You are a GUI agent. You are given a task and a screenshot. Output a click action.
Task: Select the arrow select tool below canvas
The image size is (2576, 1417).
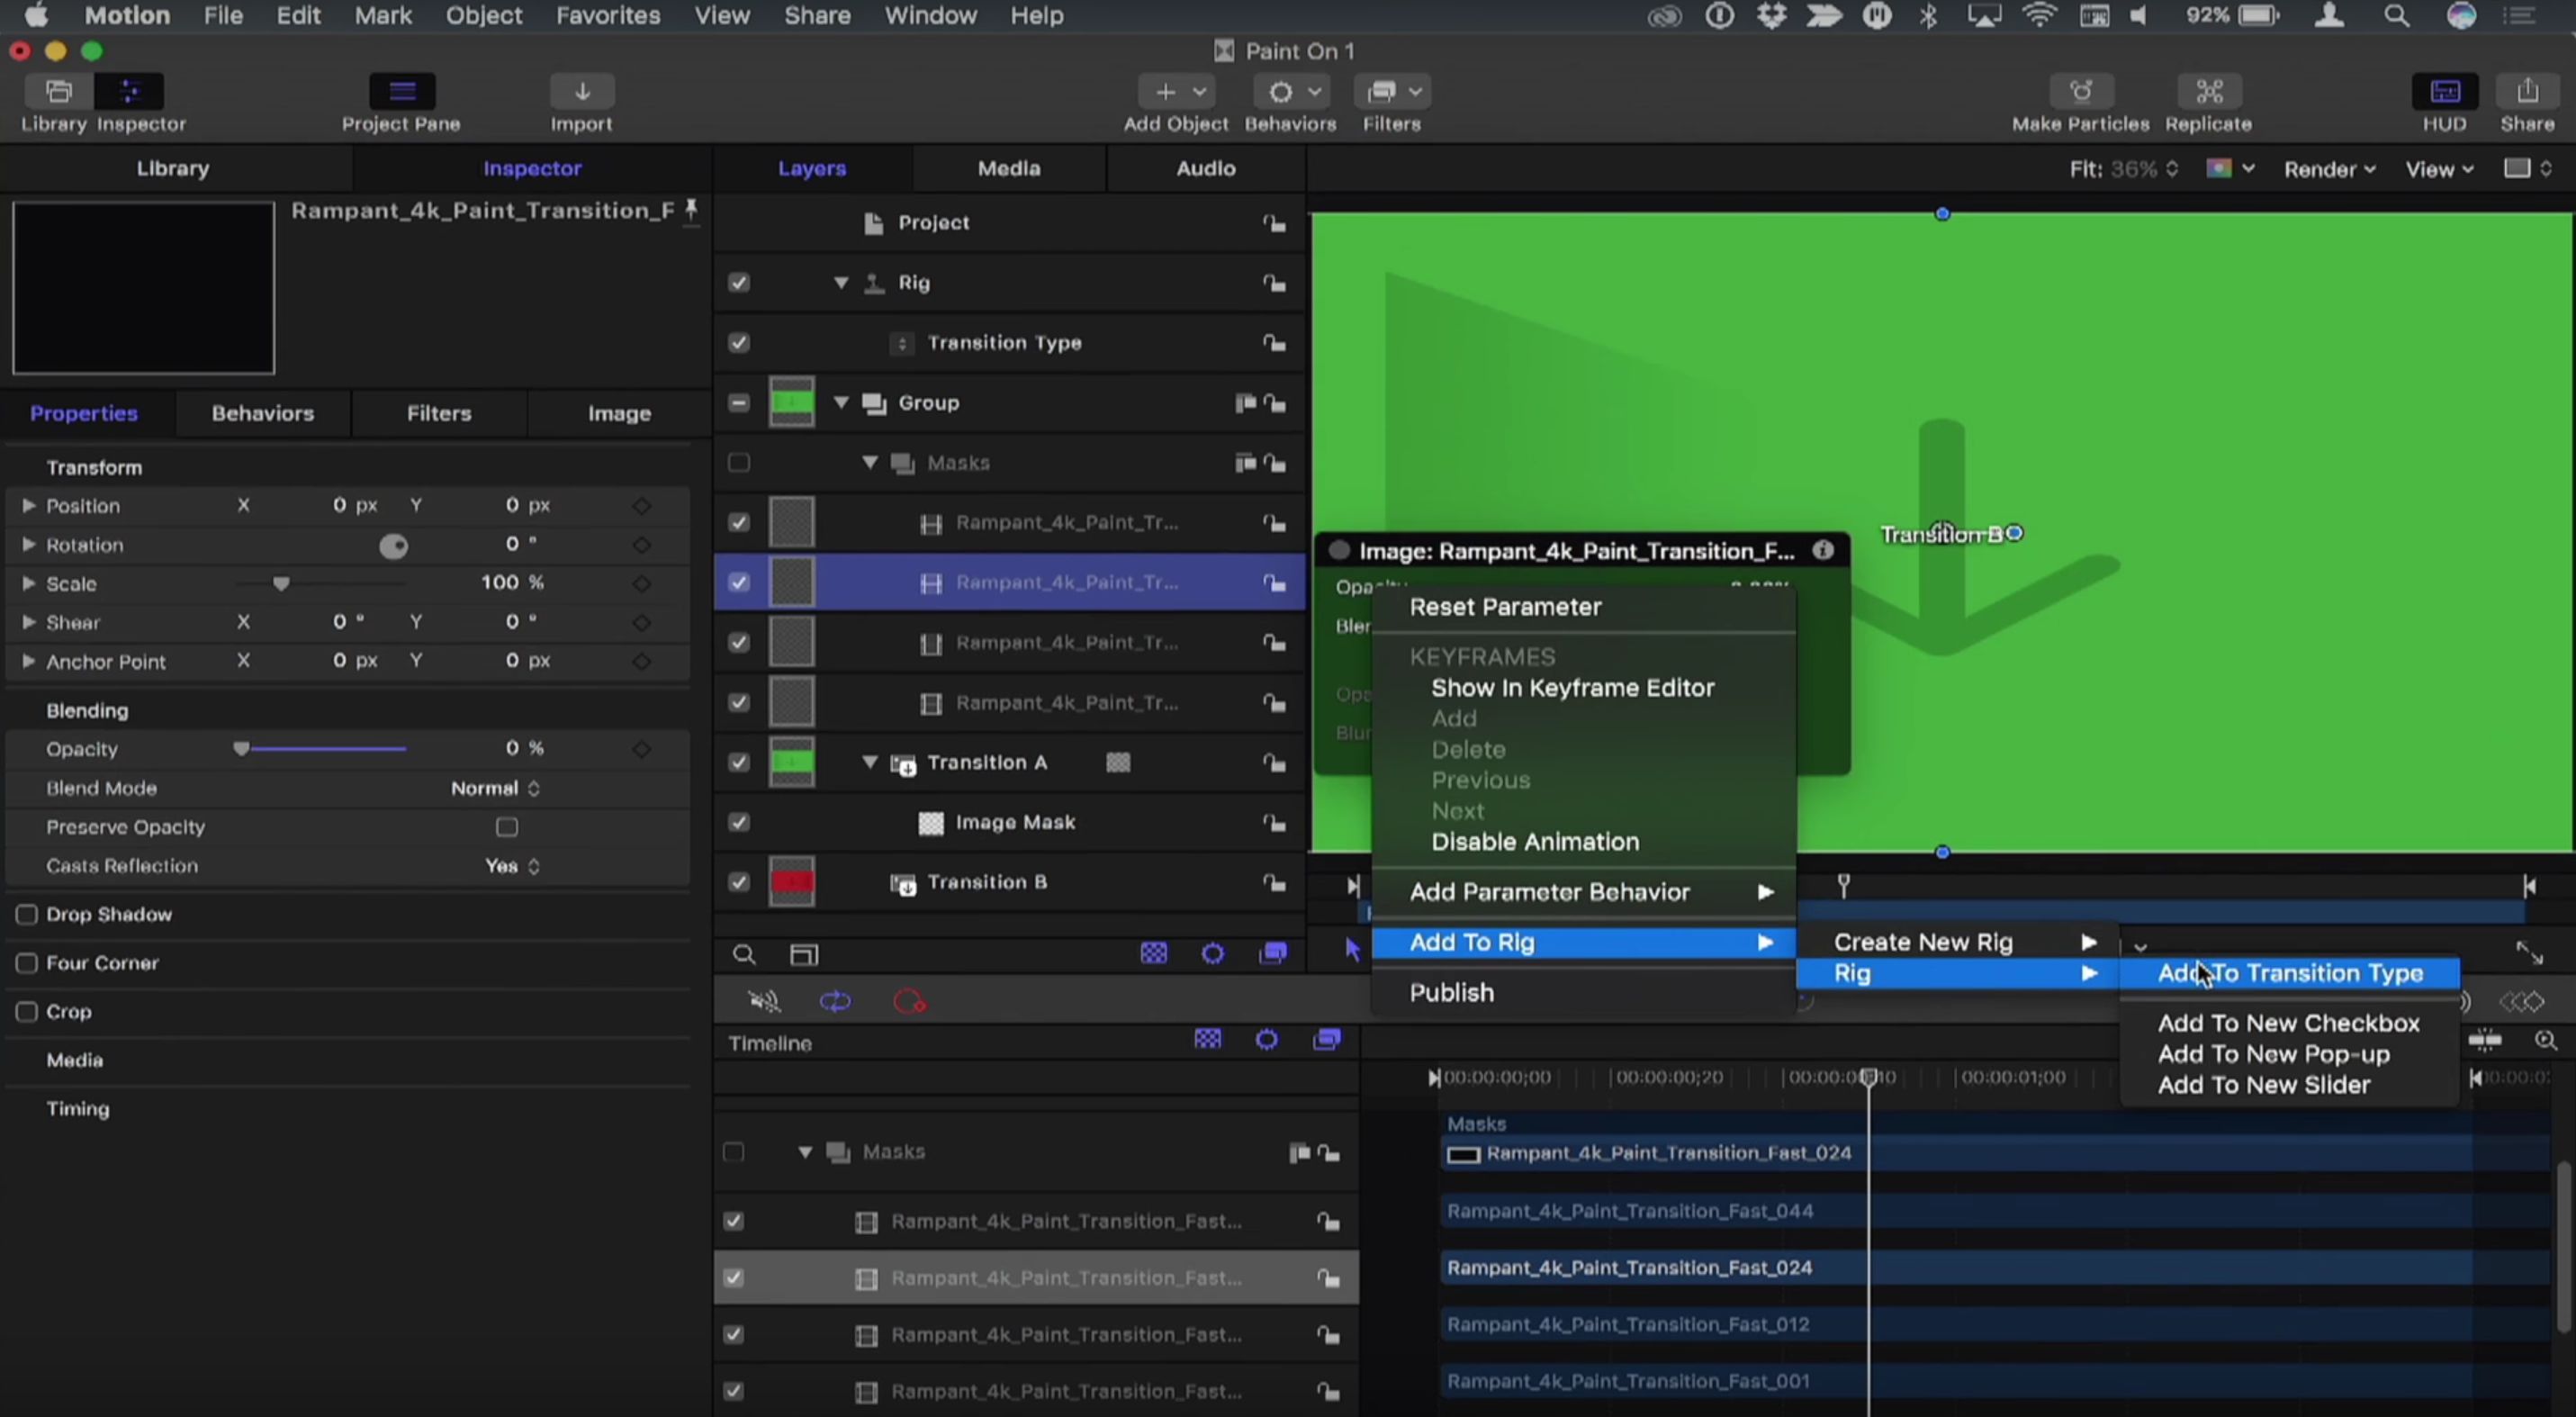point(1352,950)
